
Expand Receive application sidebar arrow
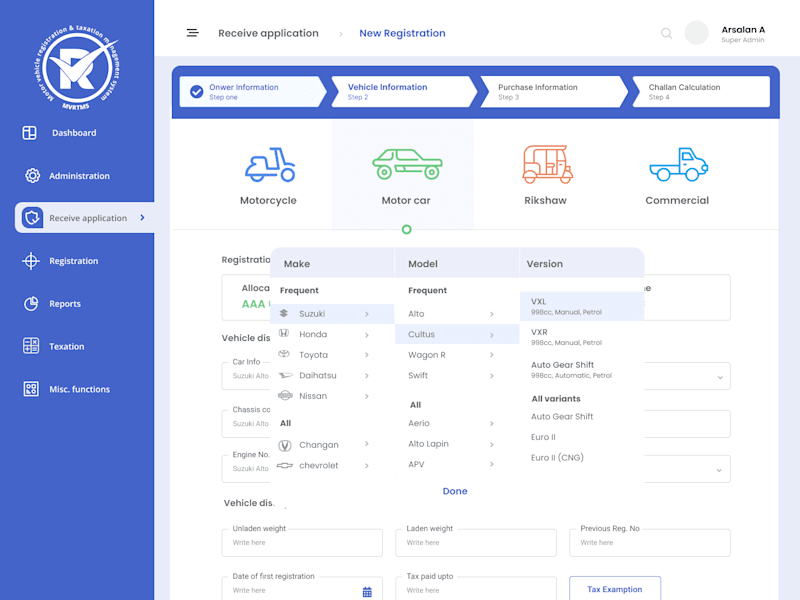tap(142, 218)
